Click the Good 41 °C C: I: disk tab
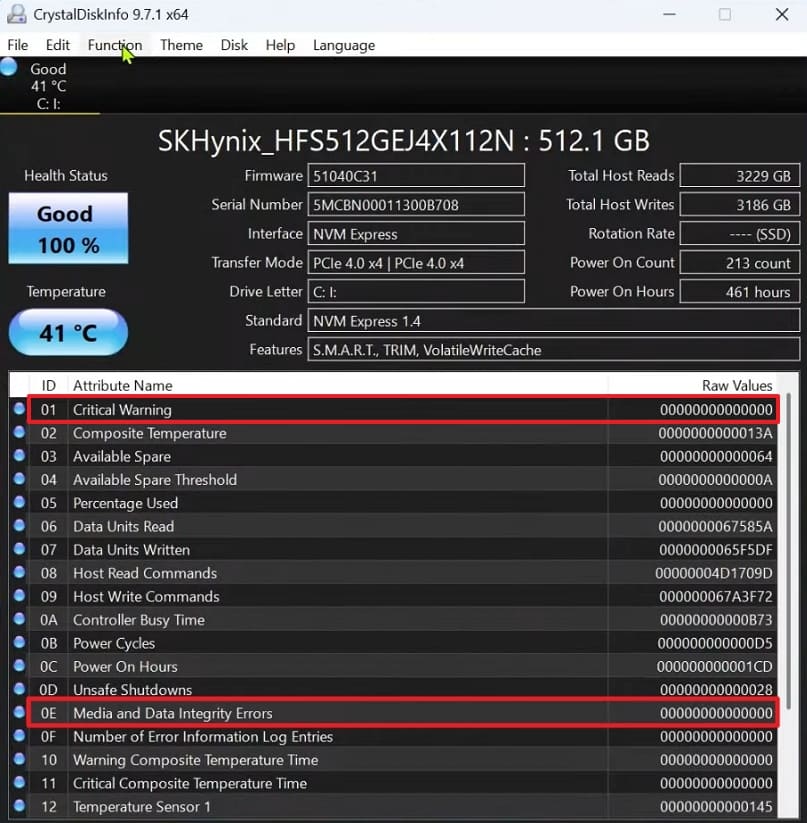Viewport: 807px width, 823px height. point(49,86)
